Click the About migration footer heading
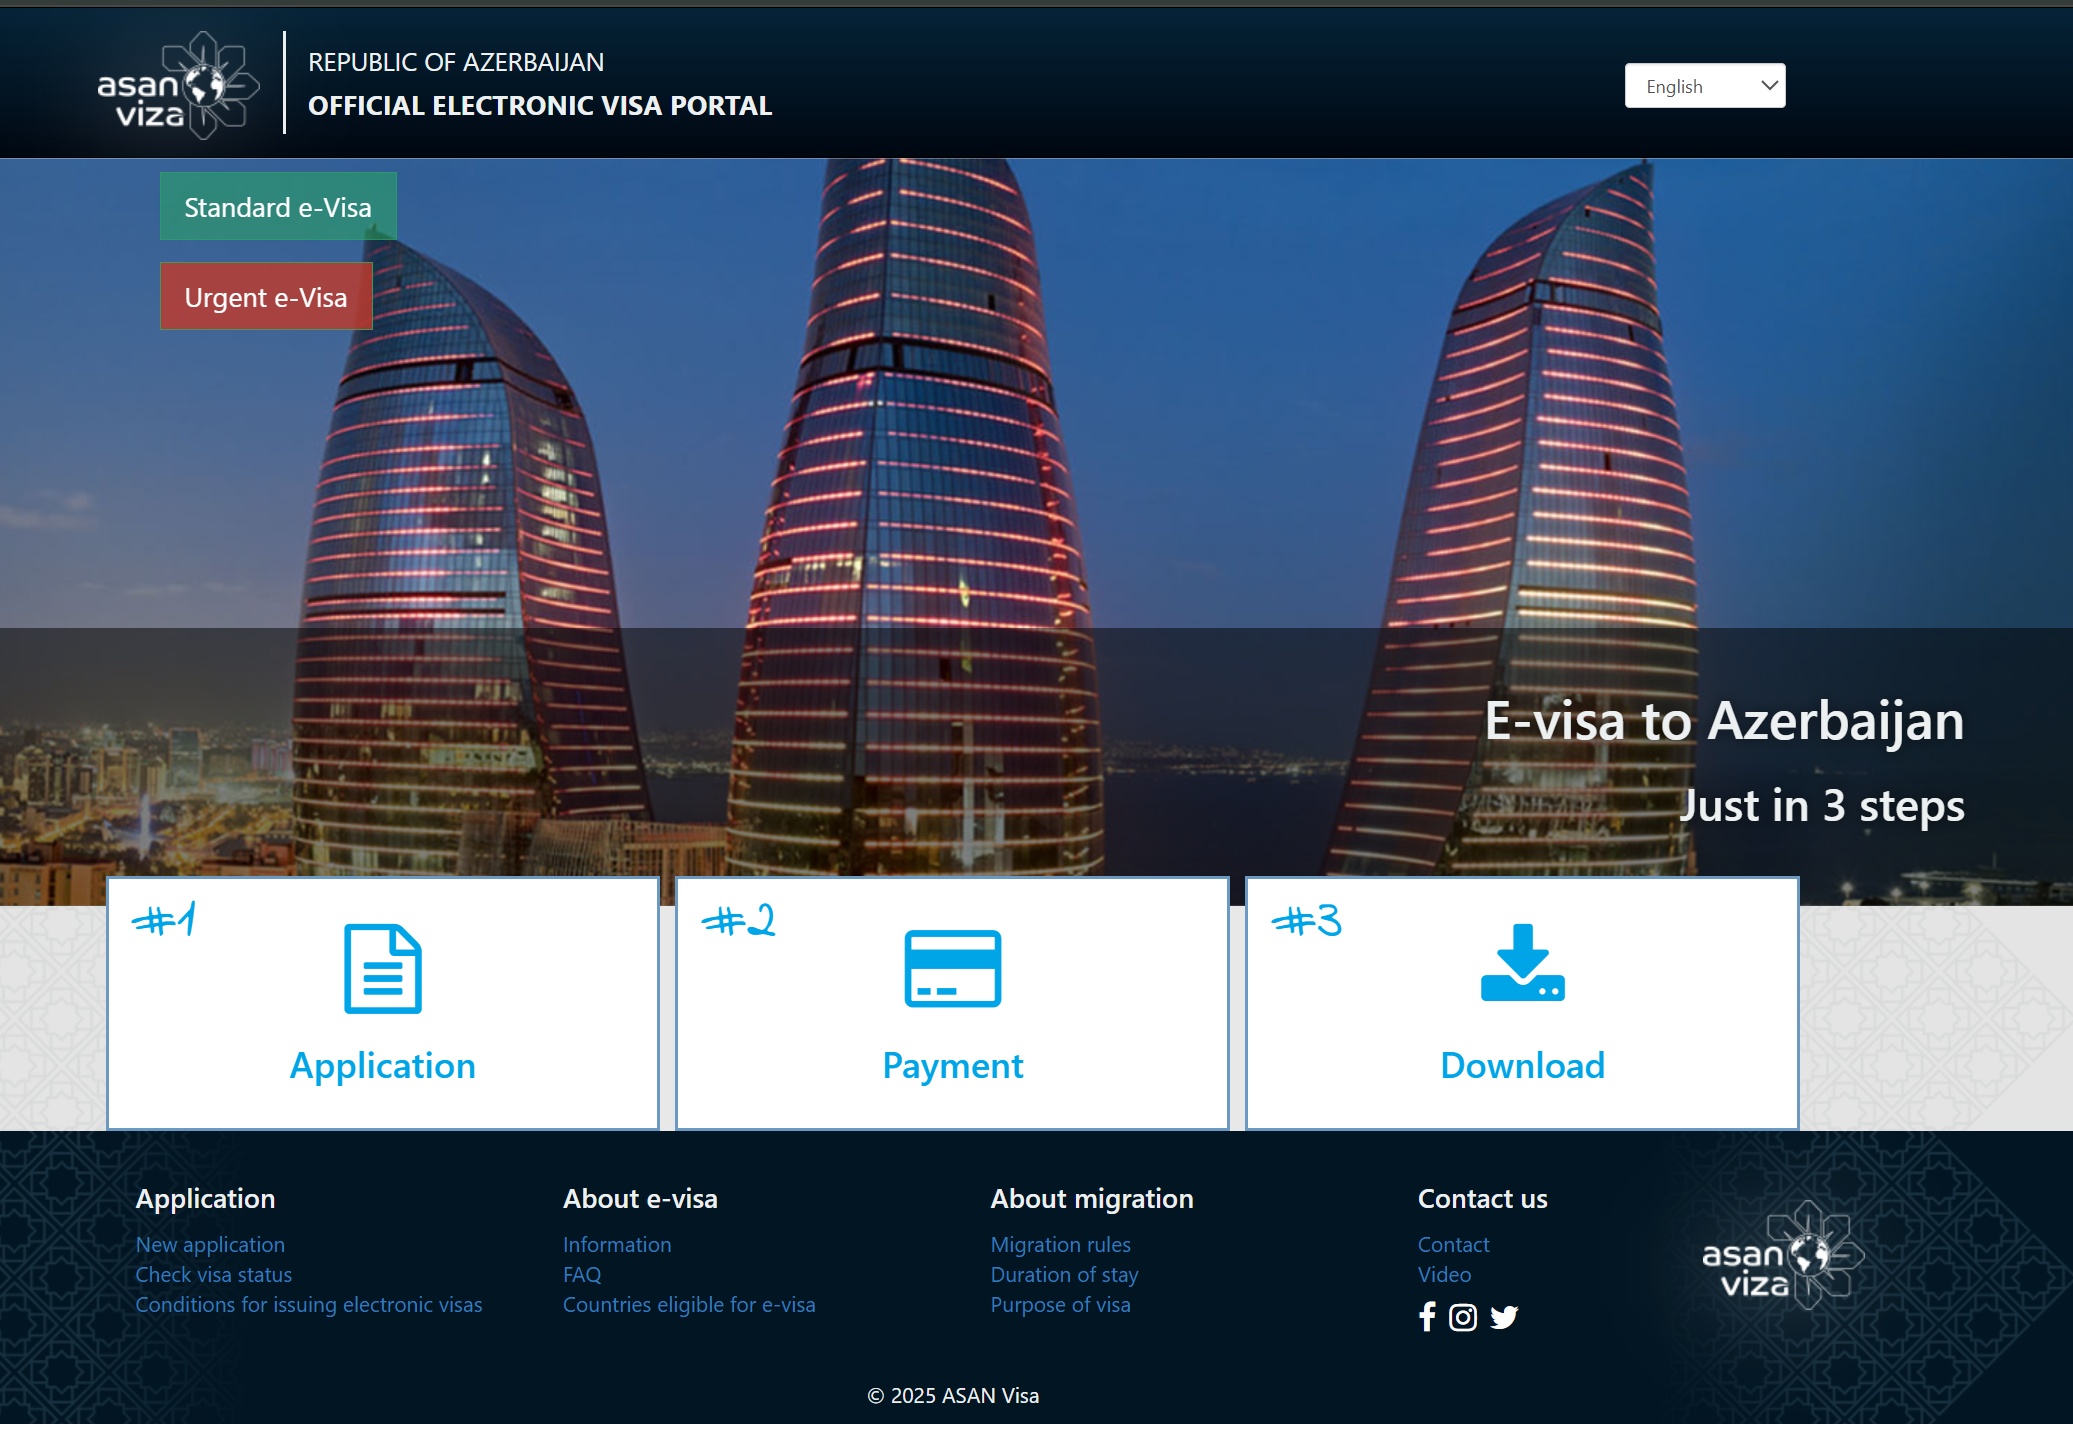The image size is (2073, 1441). [1092, 1199]
